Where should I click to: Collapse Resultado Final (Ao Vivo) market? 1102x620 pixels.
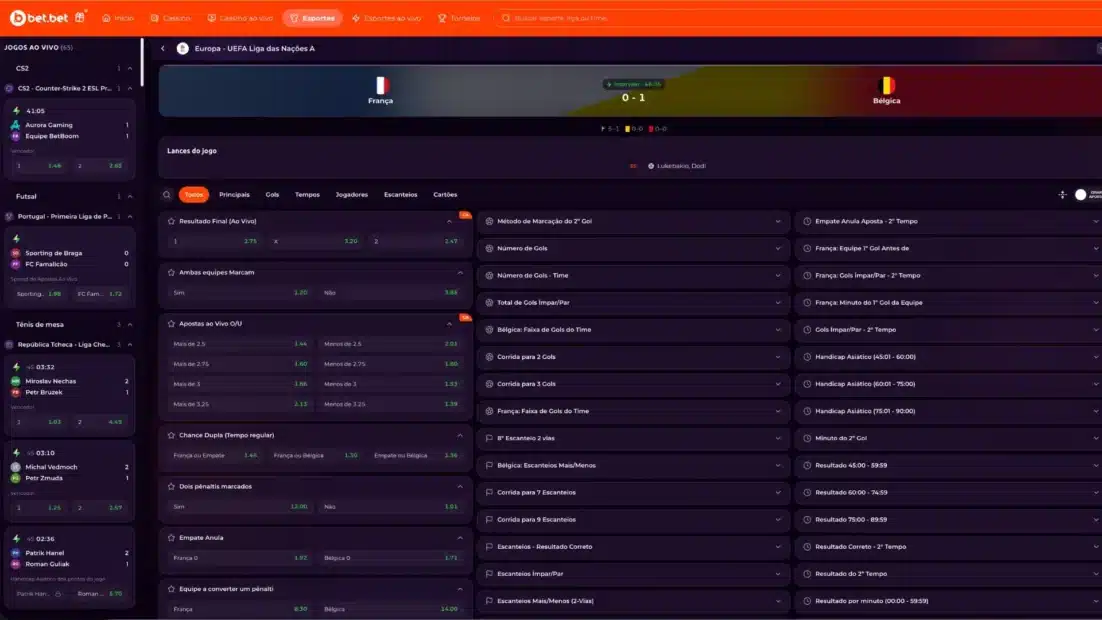coord(450,221)
